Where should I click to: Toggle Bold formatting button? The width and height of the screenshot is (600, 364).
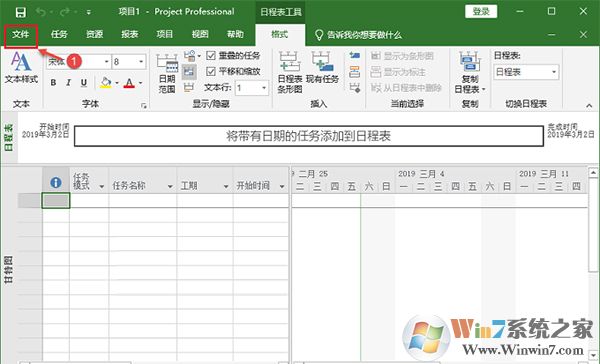click(53, 83)
